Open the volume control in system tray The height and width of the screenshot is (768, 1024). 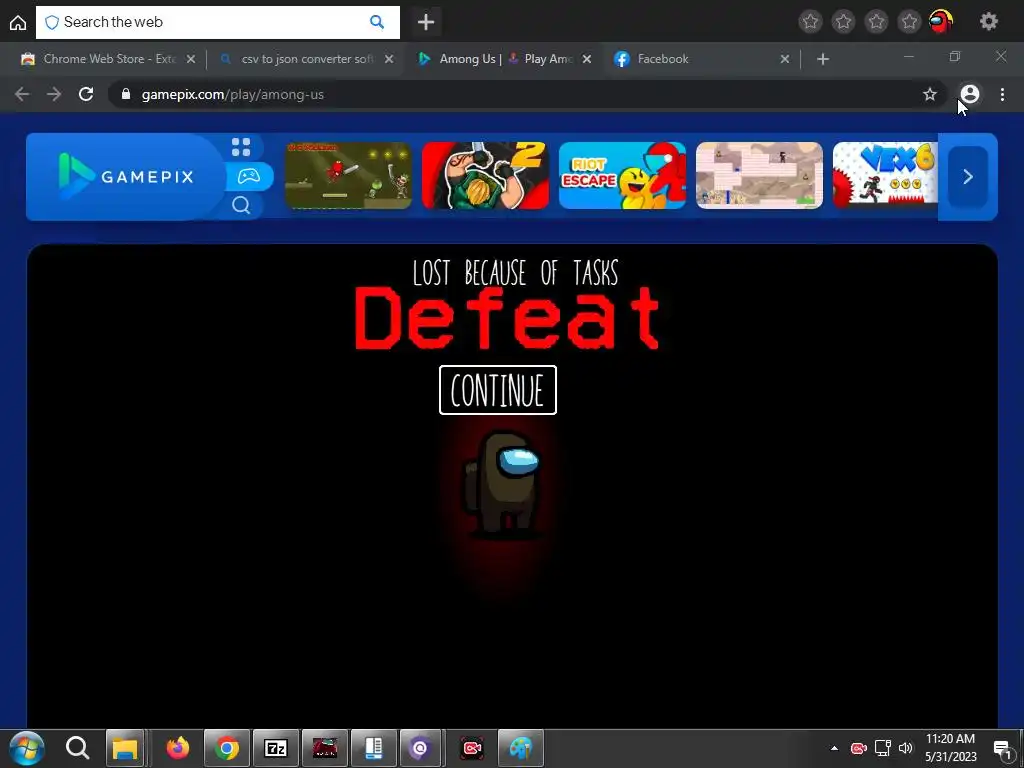pos(905,748)
